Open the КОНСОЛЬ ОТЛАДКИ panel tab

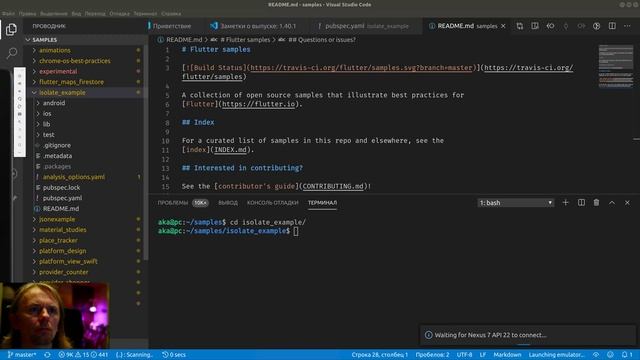[x=273, y=203]
